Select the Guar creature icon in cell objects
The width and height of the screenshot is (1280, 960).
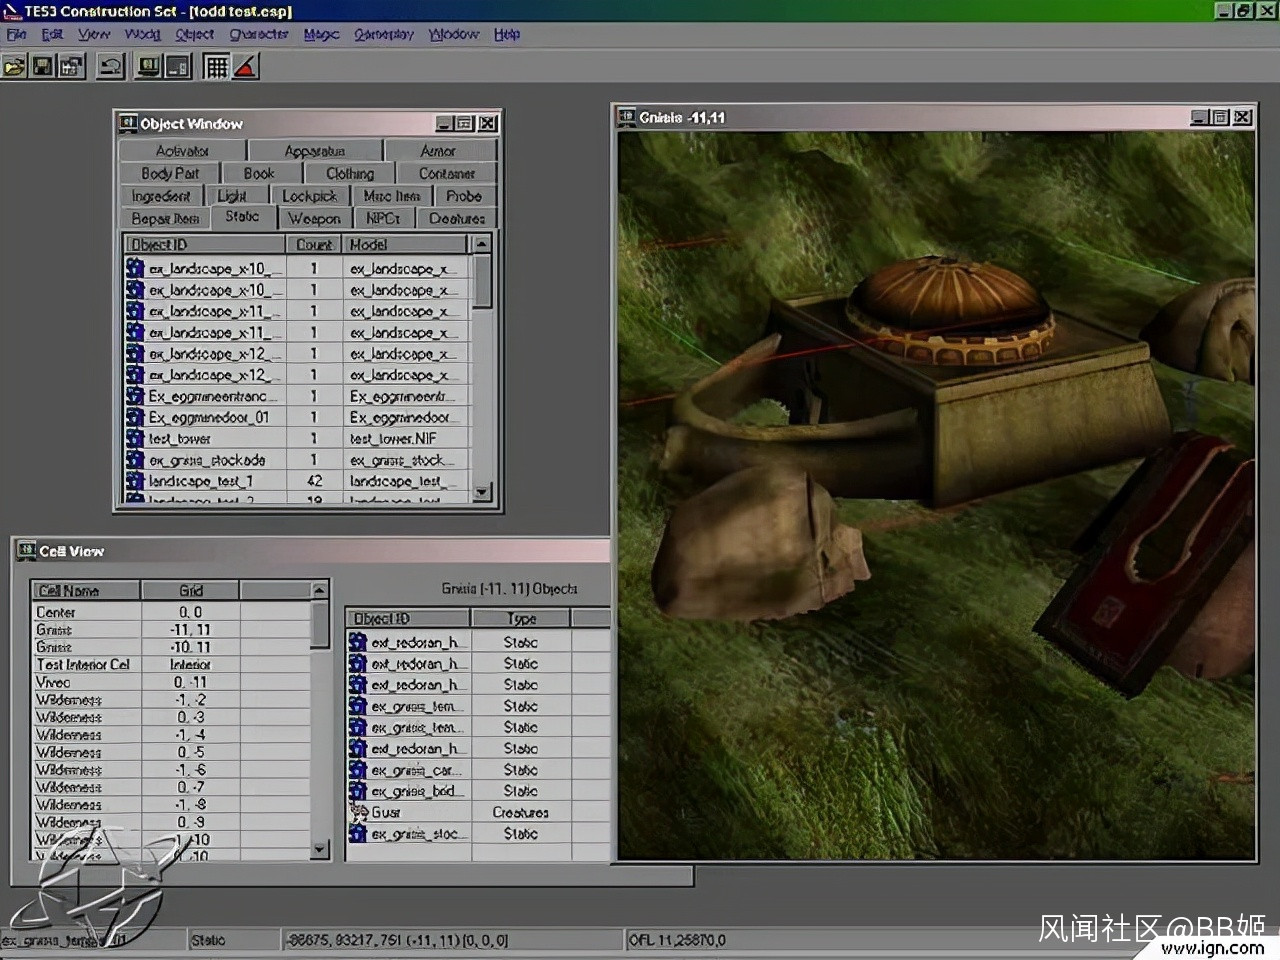coord(358,812)
